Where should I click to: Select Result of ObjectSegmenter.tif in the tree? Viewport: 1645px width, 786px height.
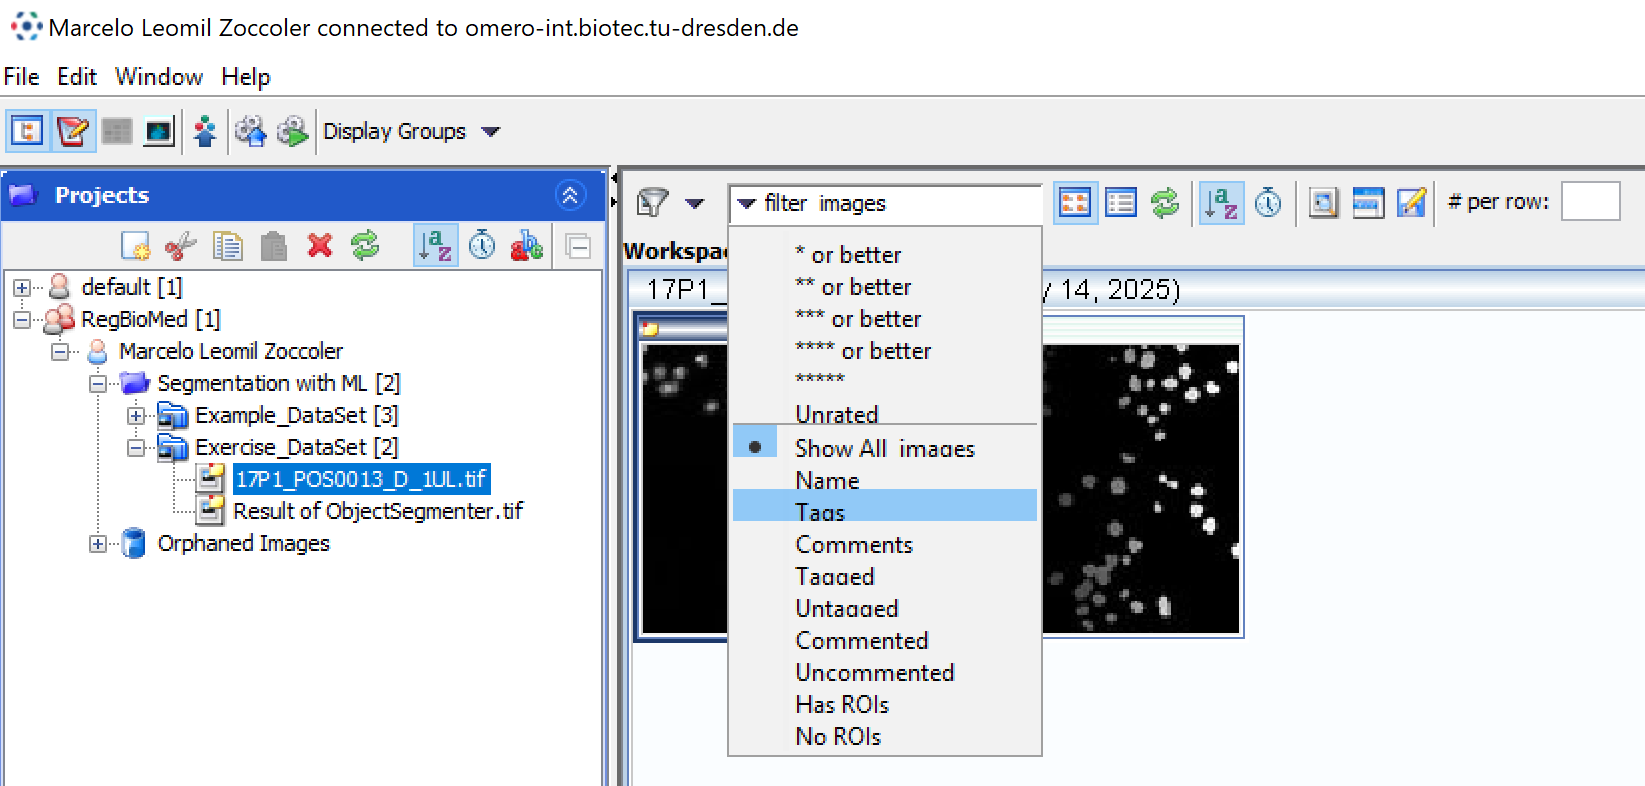point(378,511)
